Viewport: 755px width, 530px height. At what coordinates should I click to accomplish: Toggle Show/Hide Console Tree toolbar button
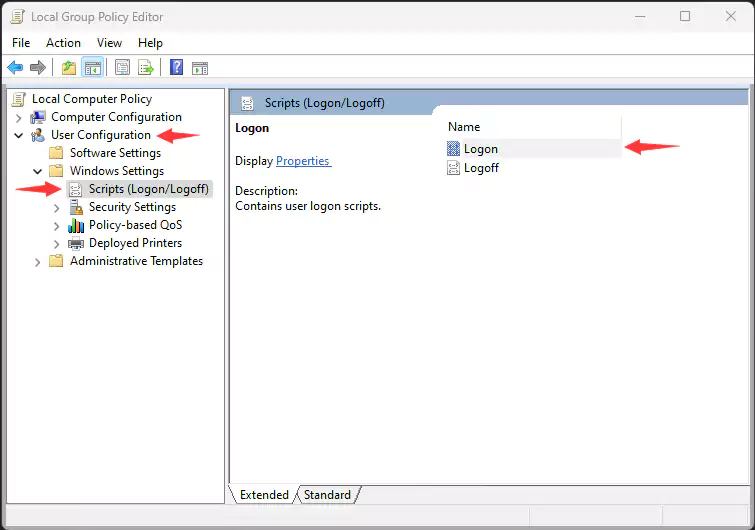click(x=92, y=68)
